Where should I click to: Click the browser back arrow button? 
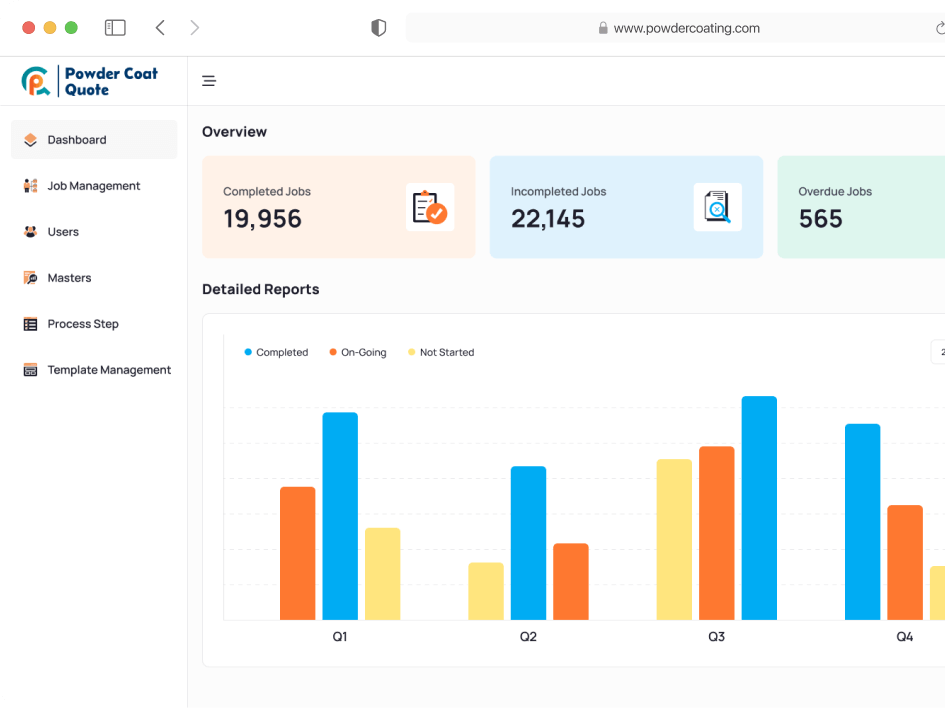click(160, 28)
